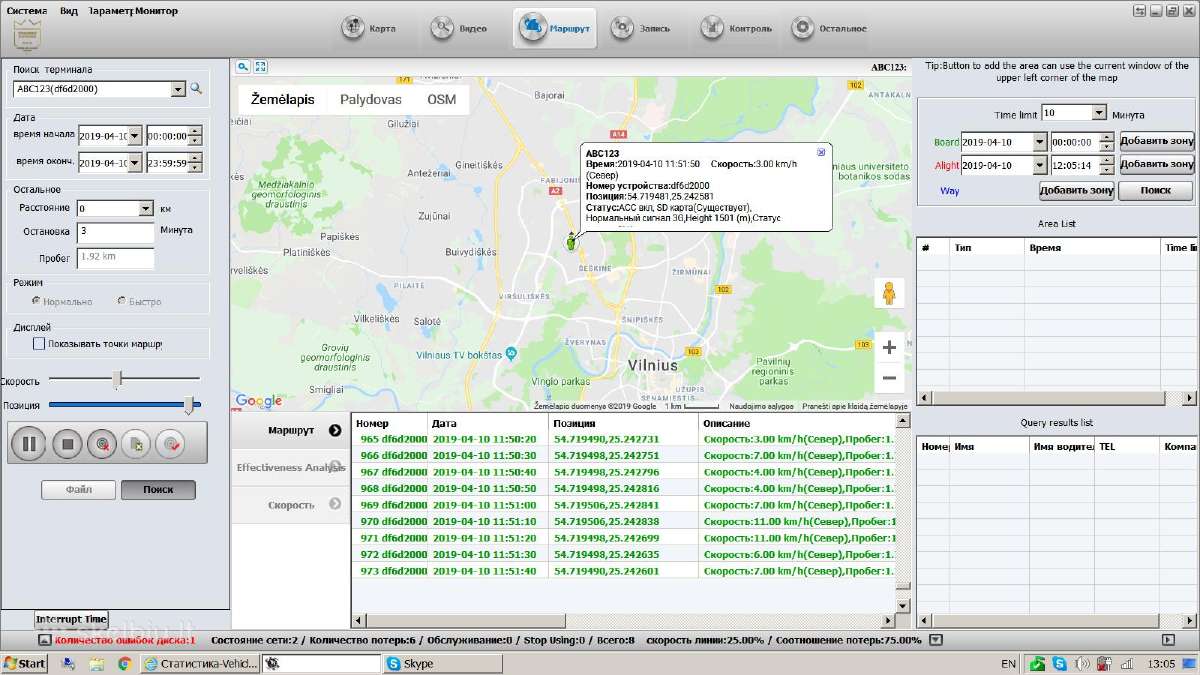
Task: Click the target-with-red-X playback icon
Action: pos(101,443)
